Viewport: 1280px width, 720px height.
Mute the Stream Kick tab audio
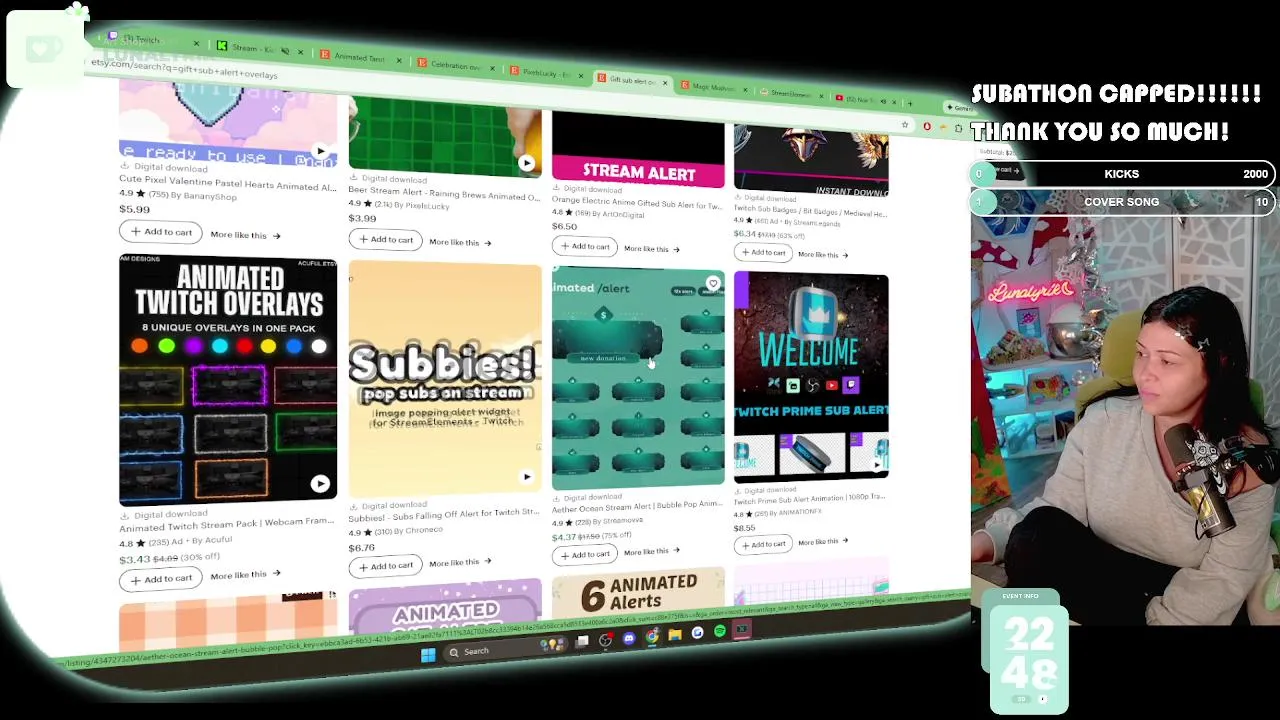285,51
